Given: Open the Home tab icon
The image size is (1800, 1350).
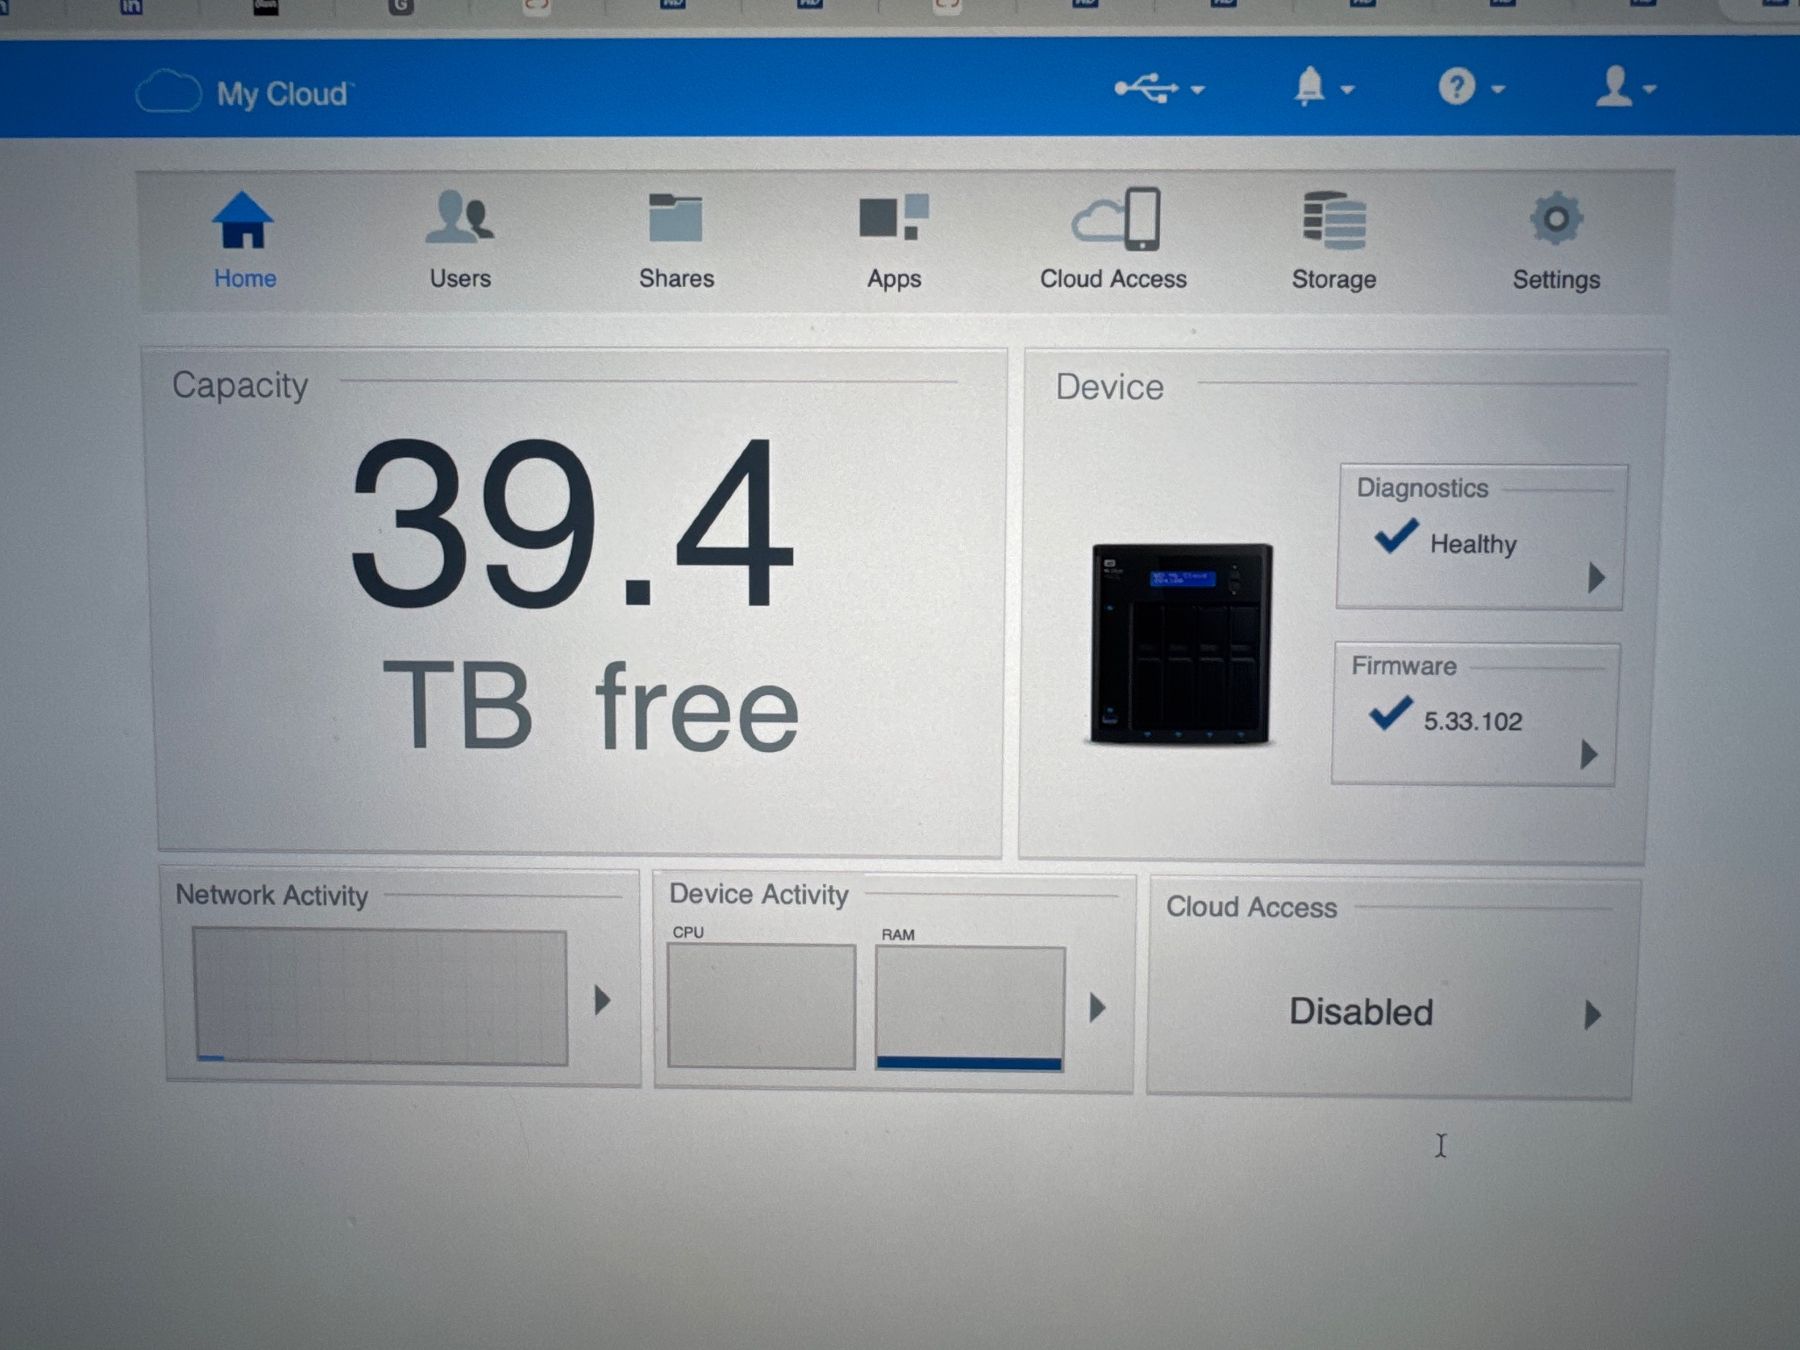Looking at the screenshot, I should tap(243, 220).
